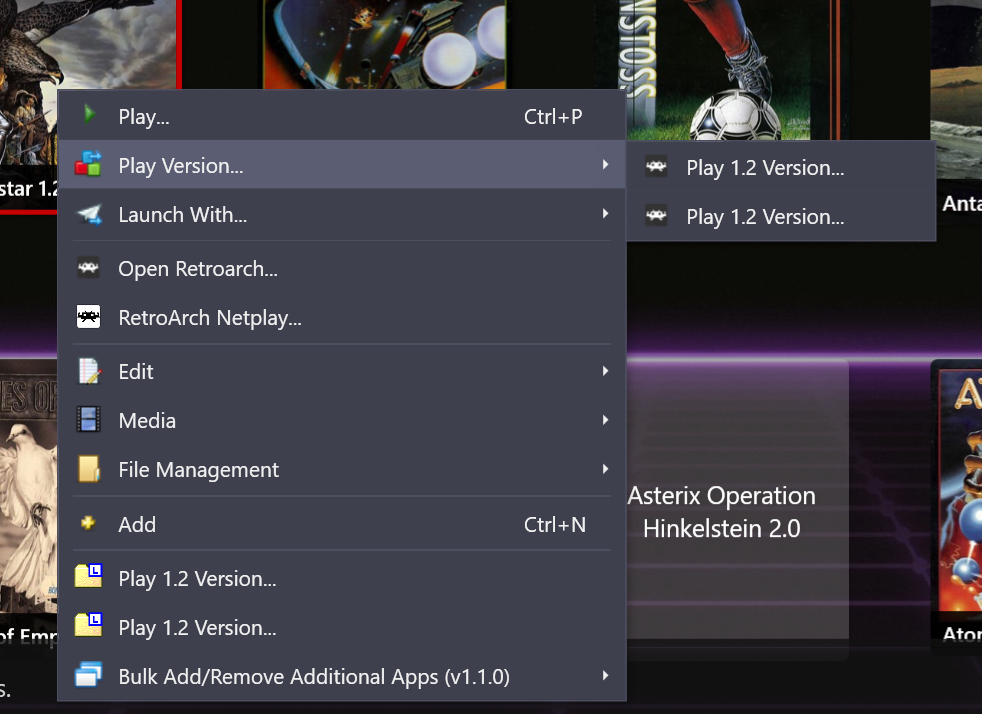Select second Play 1.2 Version... in the submenu
This screenshot has width=982, height=714.
[x=781, y=217]
